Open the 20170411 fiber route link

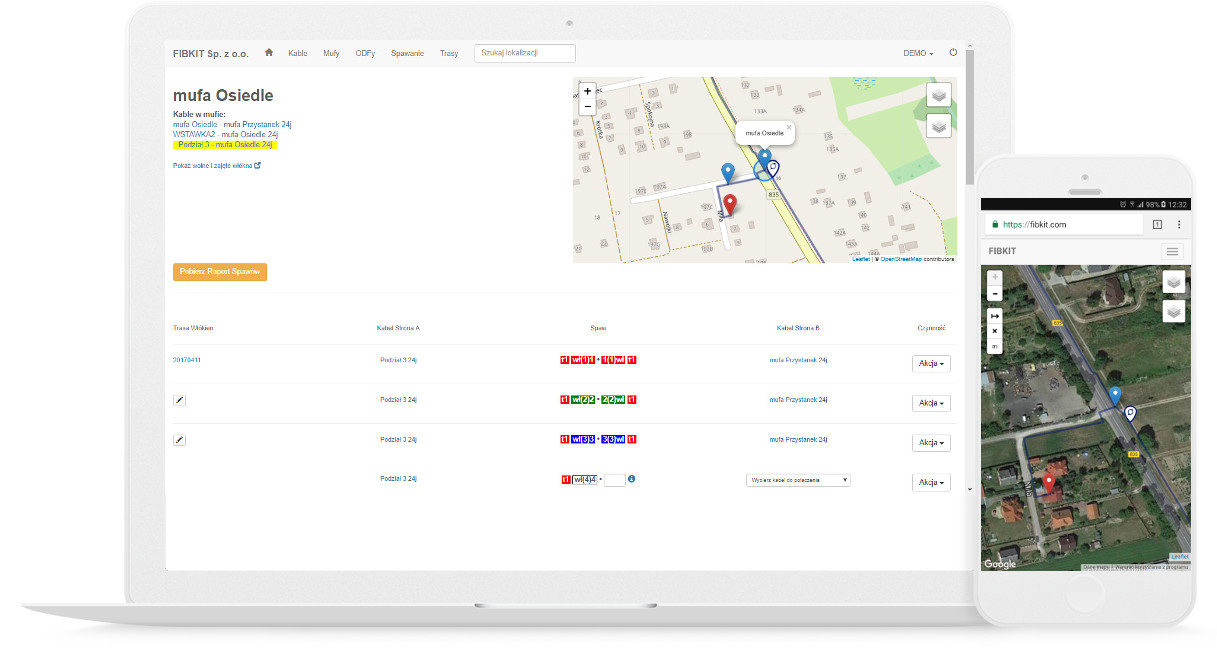click(186, 360)
